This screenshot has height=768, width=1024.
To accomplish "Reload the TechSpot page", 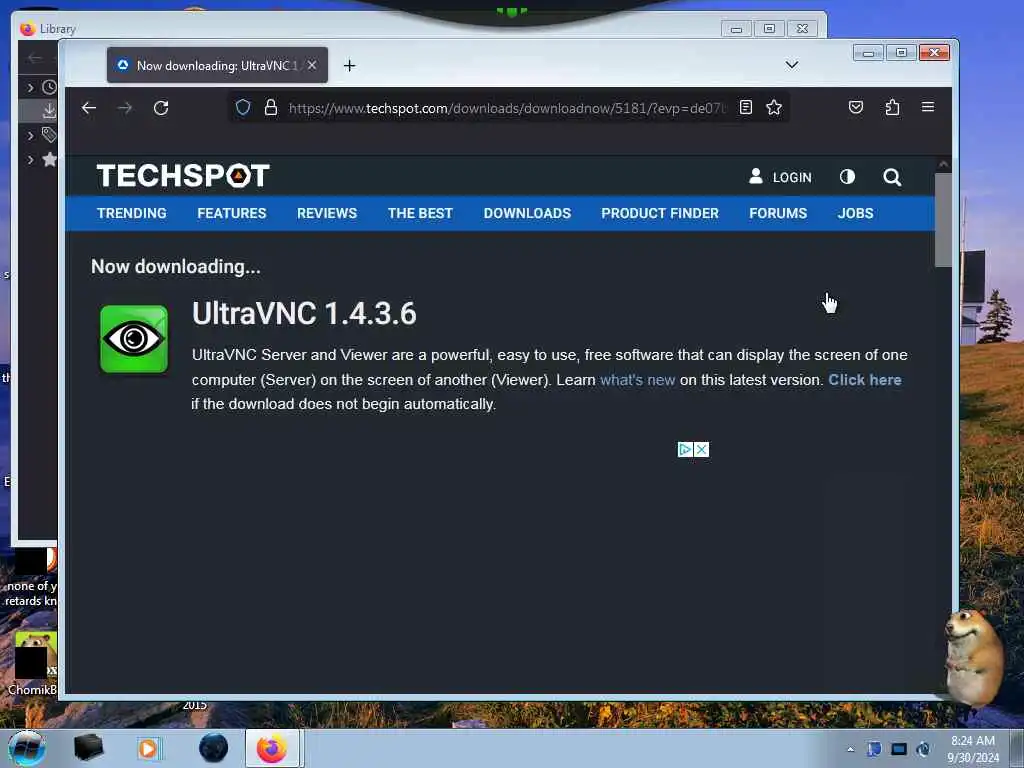I will point(161,108).
